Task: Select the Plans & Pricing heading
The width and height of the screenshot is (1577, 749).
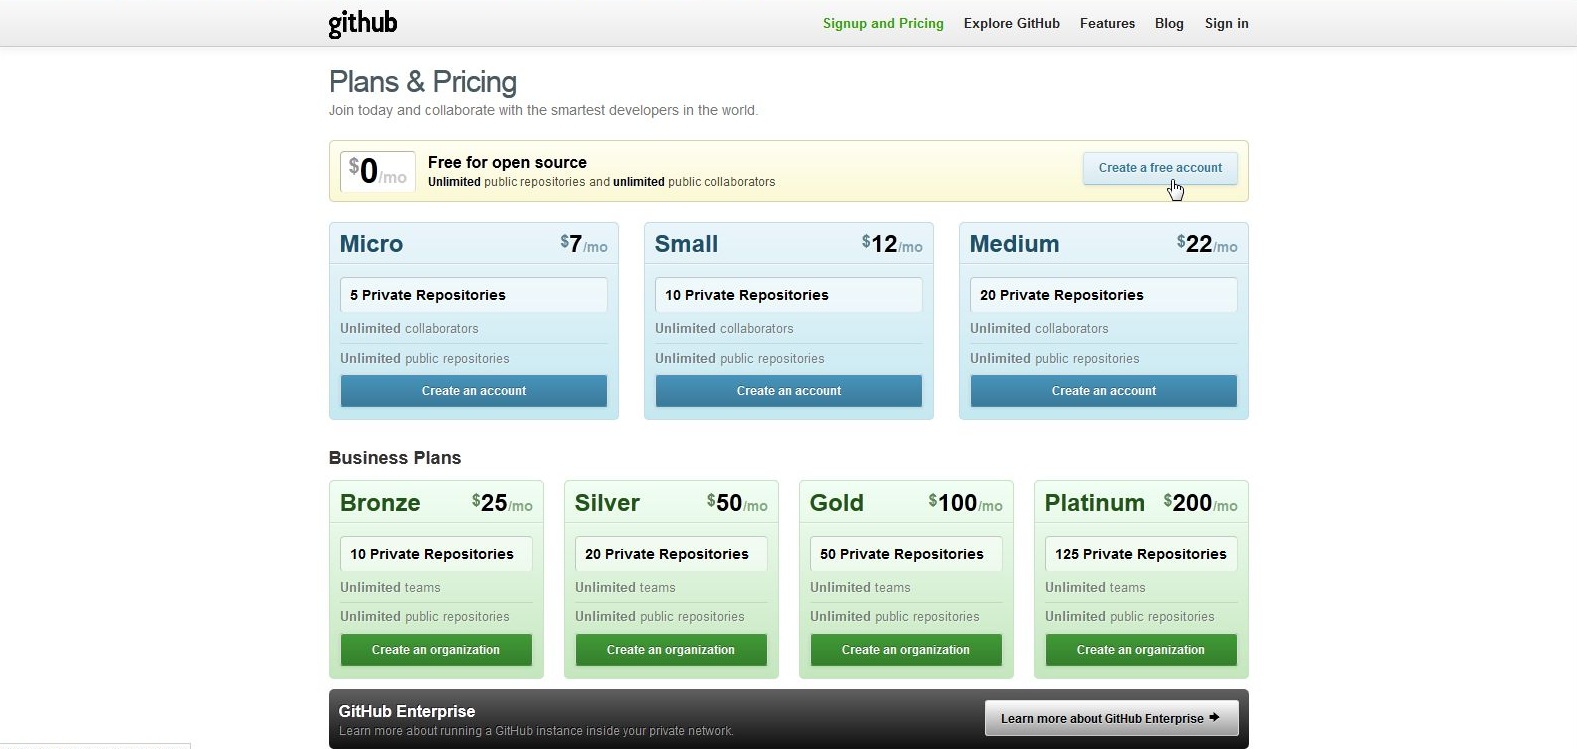Action: click(423, 82)
